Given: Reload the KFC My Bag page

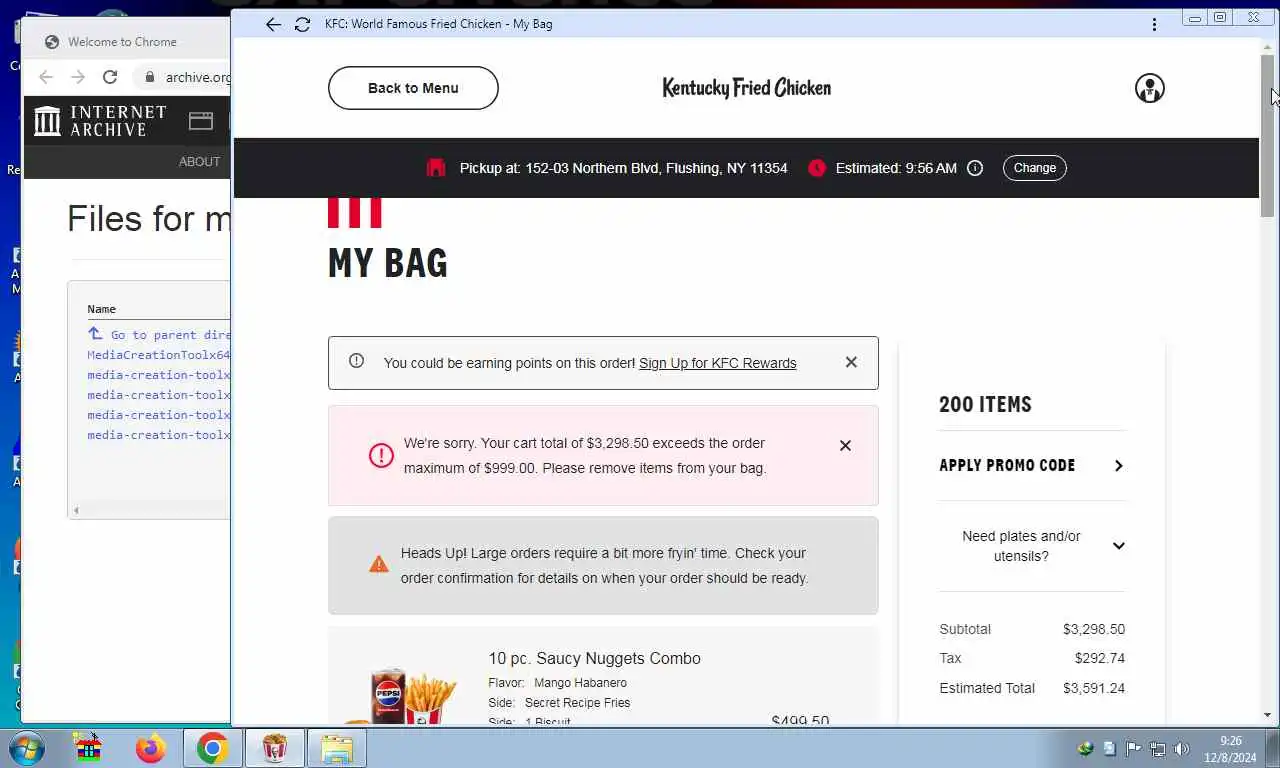Looking at the screenshot, I should point(302,24).
